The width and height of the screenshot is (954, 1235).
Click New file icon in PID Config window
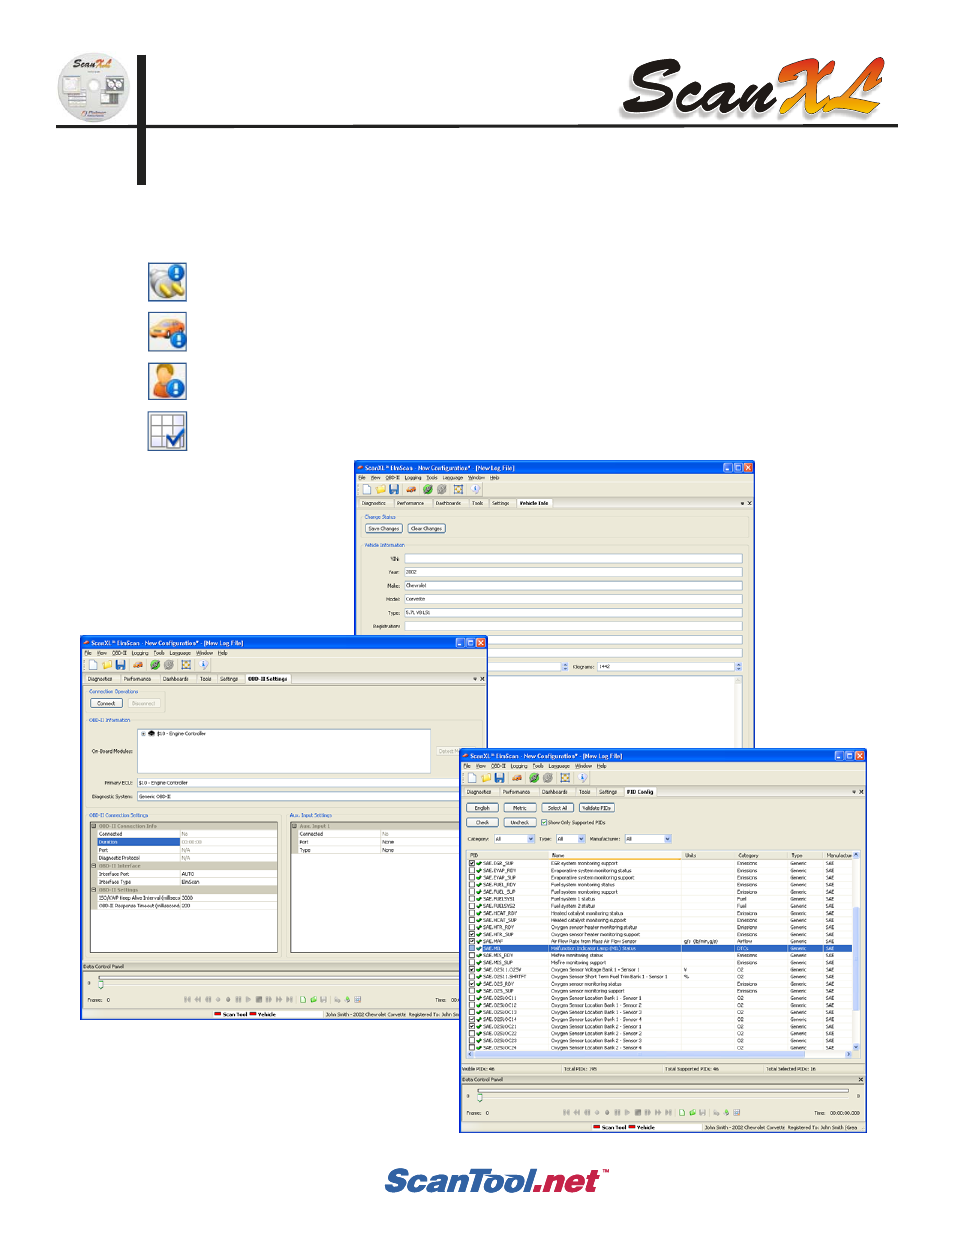(472, 778)
